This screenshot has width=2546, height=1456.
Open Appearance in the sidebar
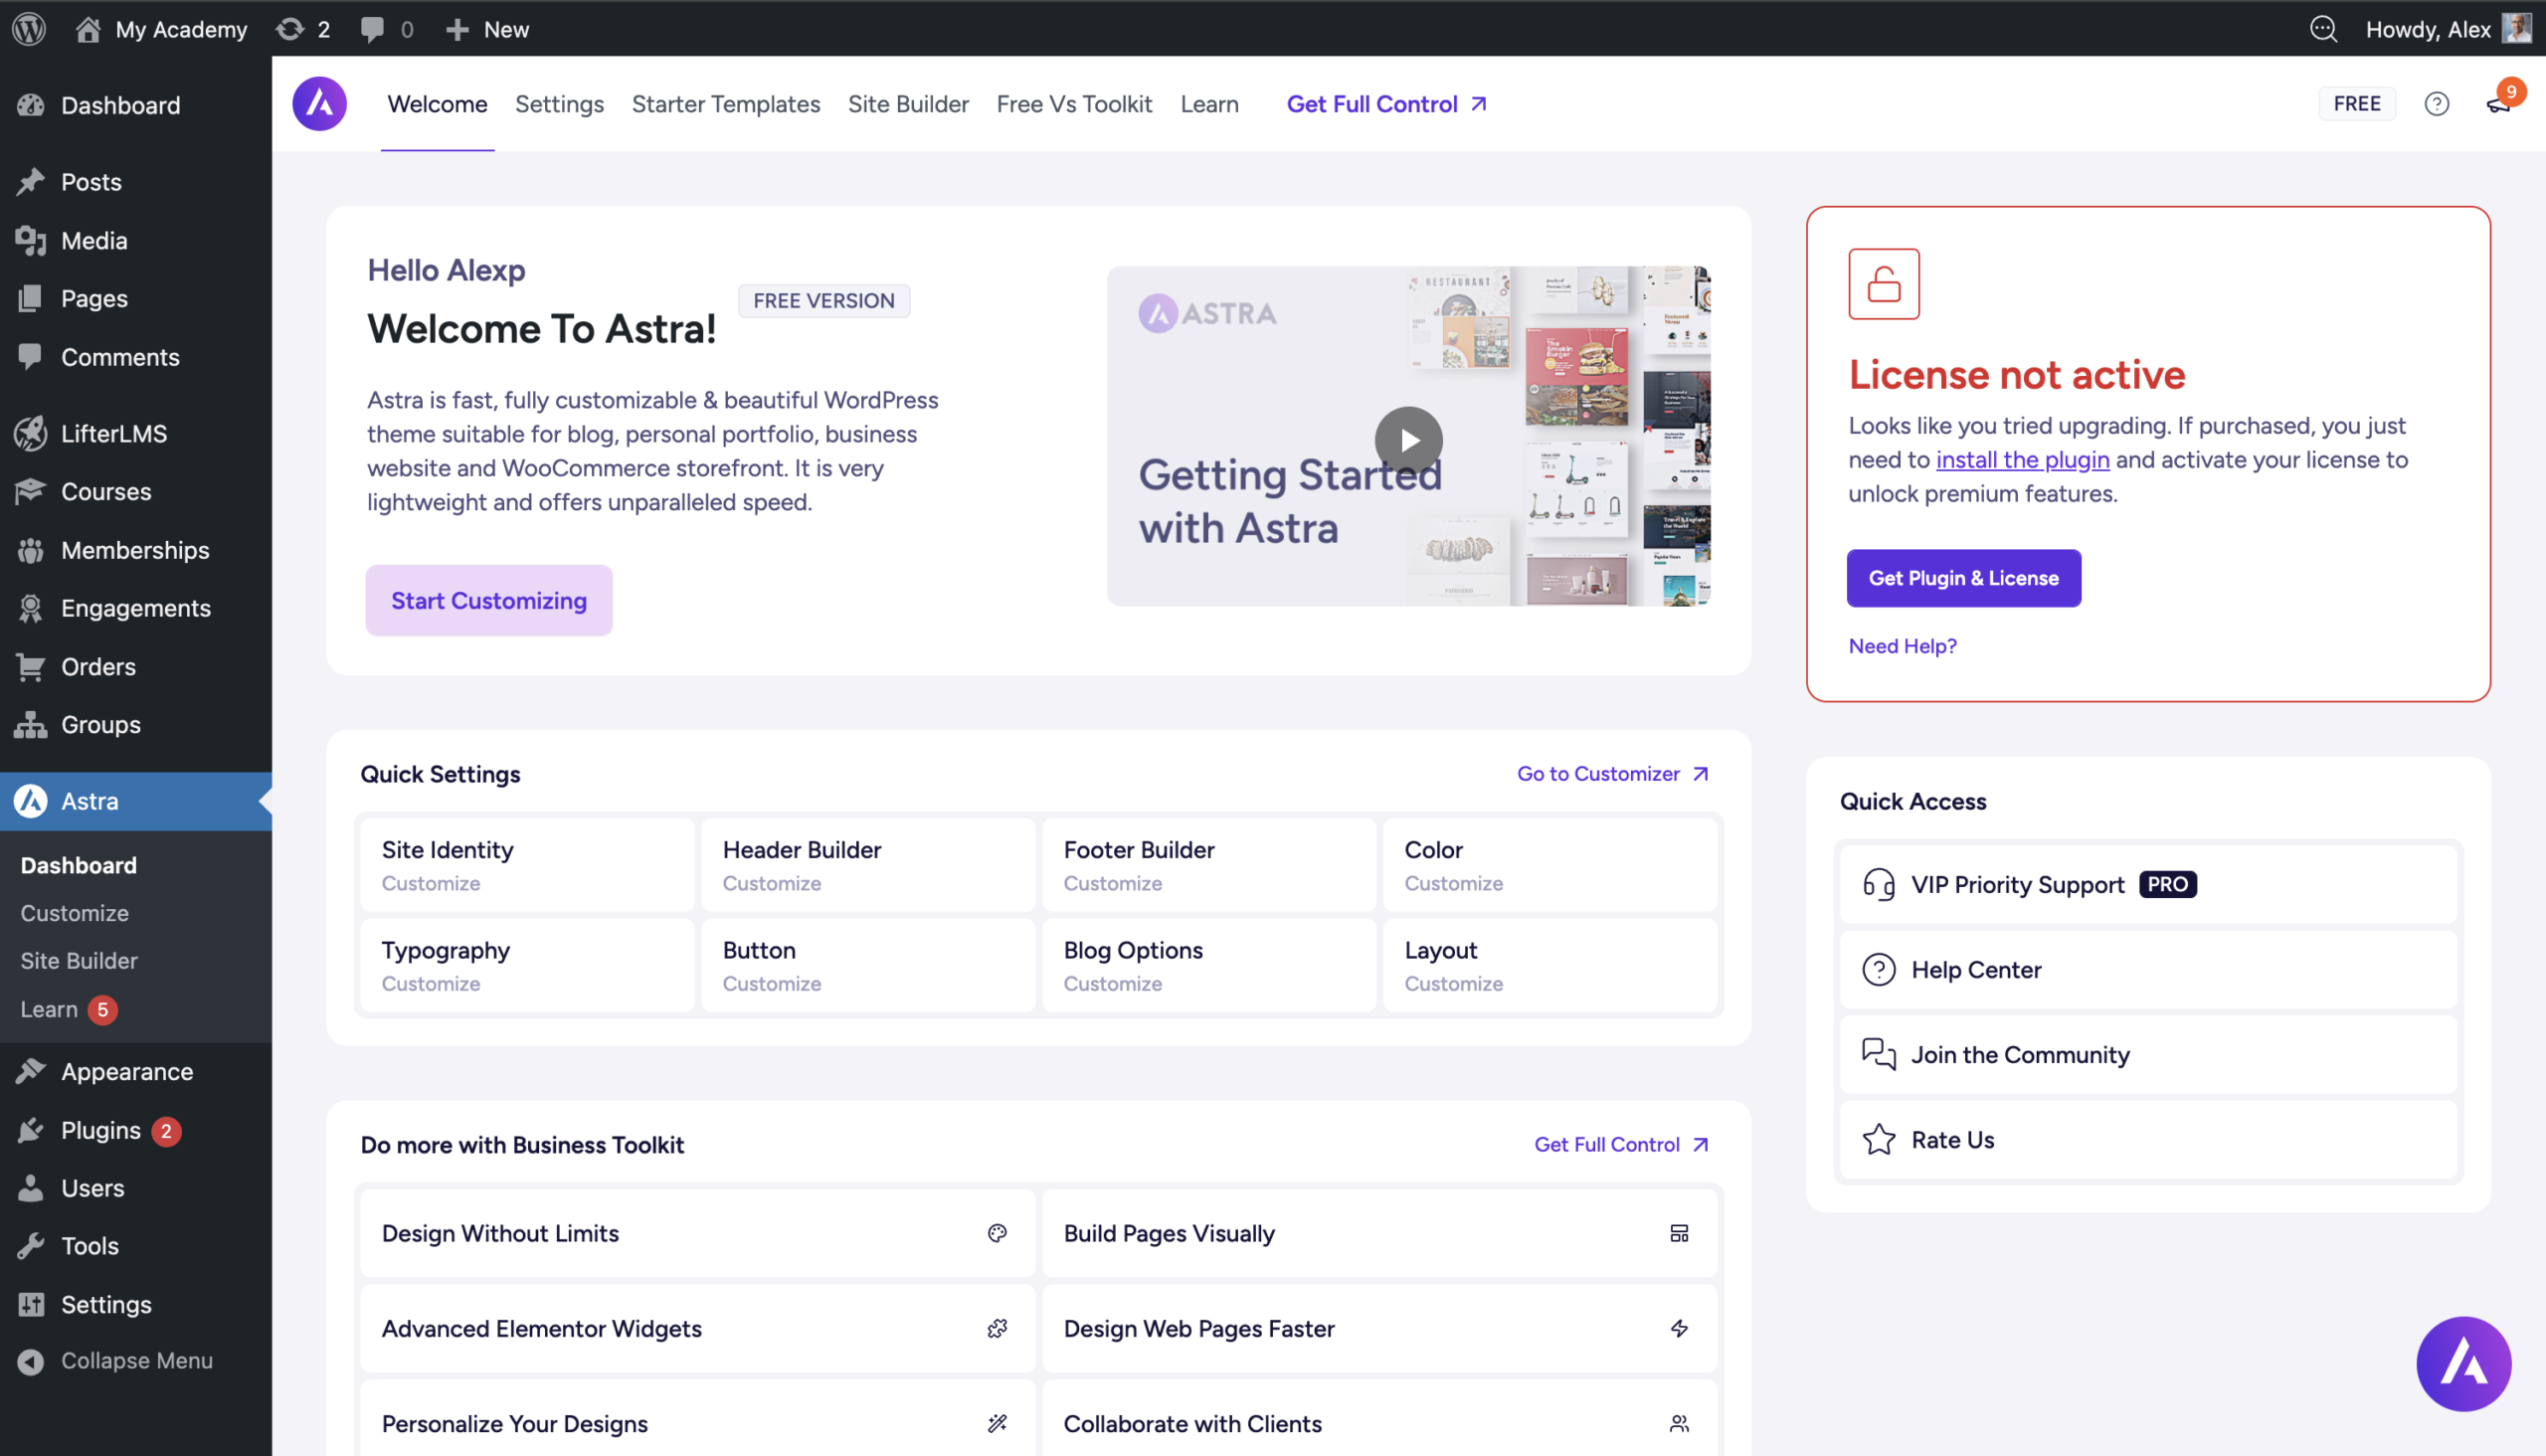coord(136,1071)
